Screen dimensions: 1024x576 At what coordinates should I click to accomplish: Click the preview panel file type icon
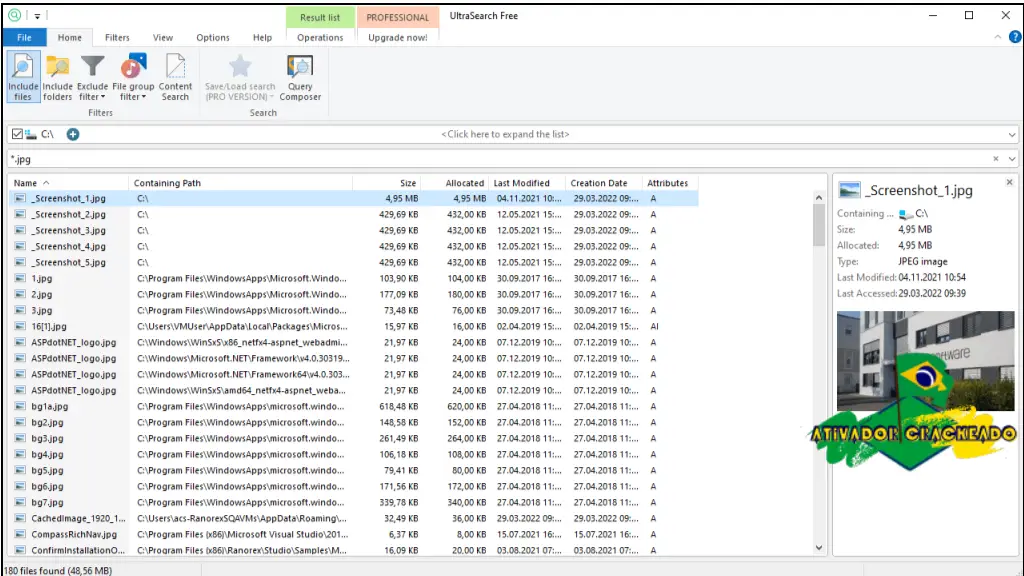(x=849, y=190)
